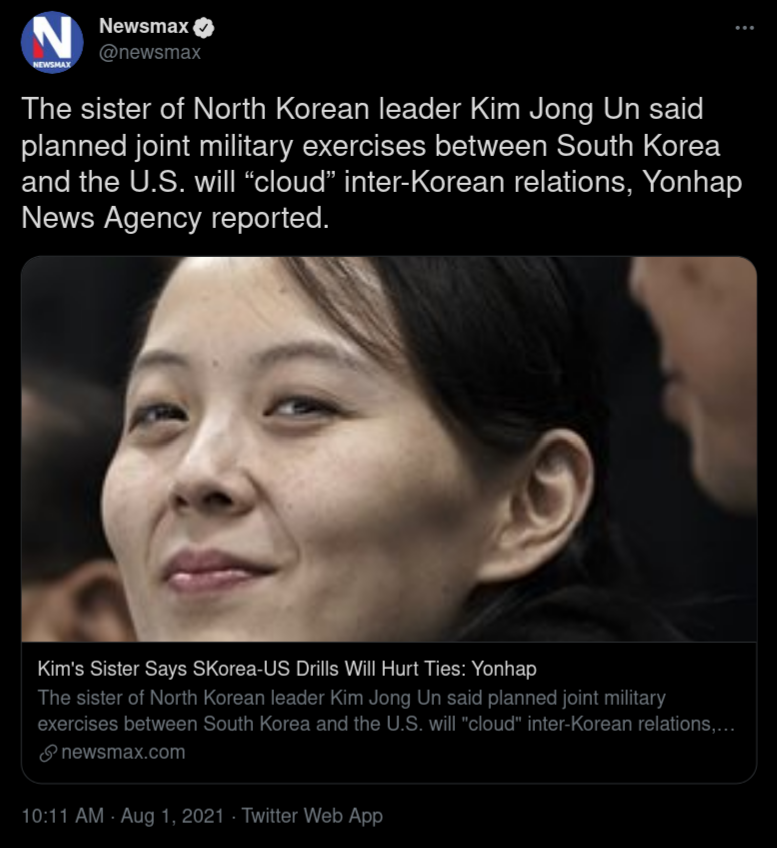Click headline Kim's Sister Says SKorea-US Drills

coord(287,669)
